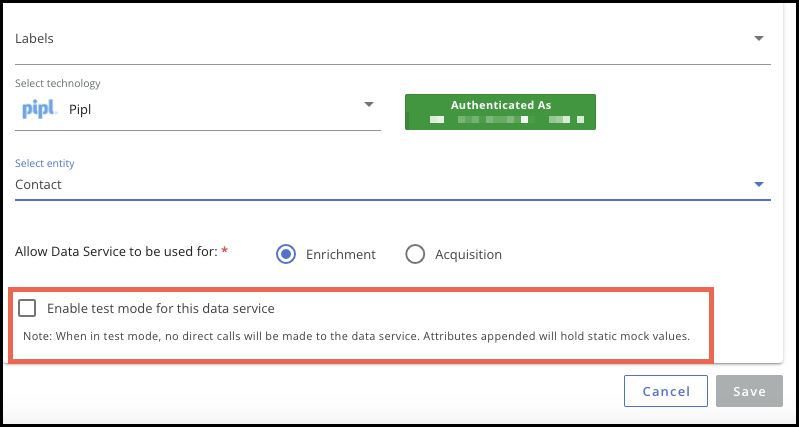Click the Allow Data Service label
This screenshot has width=799, height=427.
coord(117,252)
